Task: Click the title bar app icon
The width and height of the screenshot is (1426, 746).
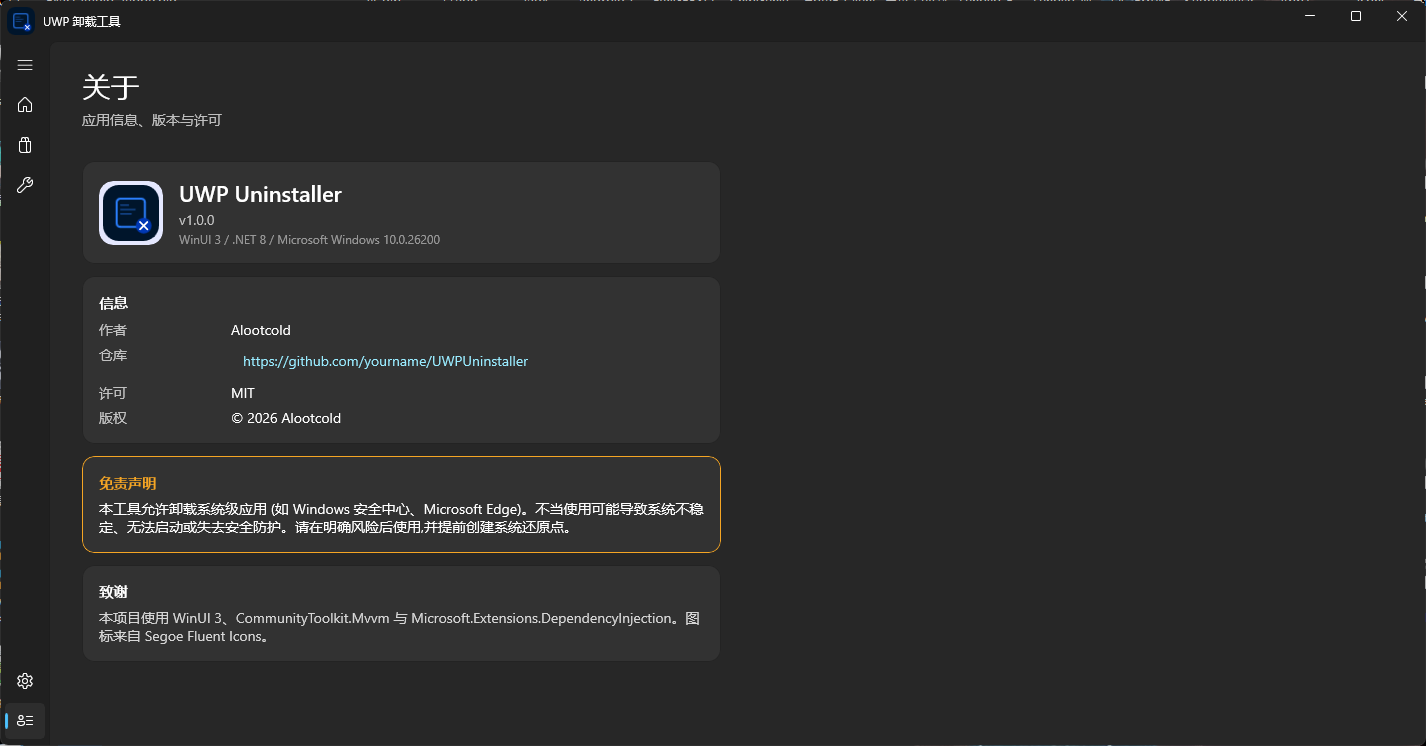Action: pyautogui.click(x=21, y=21)
